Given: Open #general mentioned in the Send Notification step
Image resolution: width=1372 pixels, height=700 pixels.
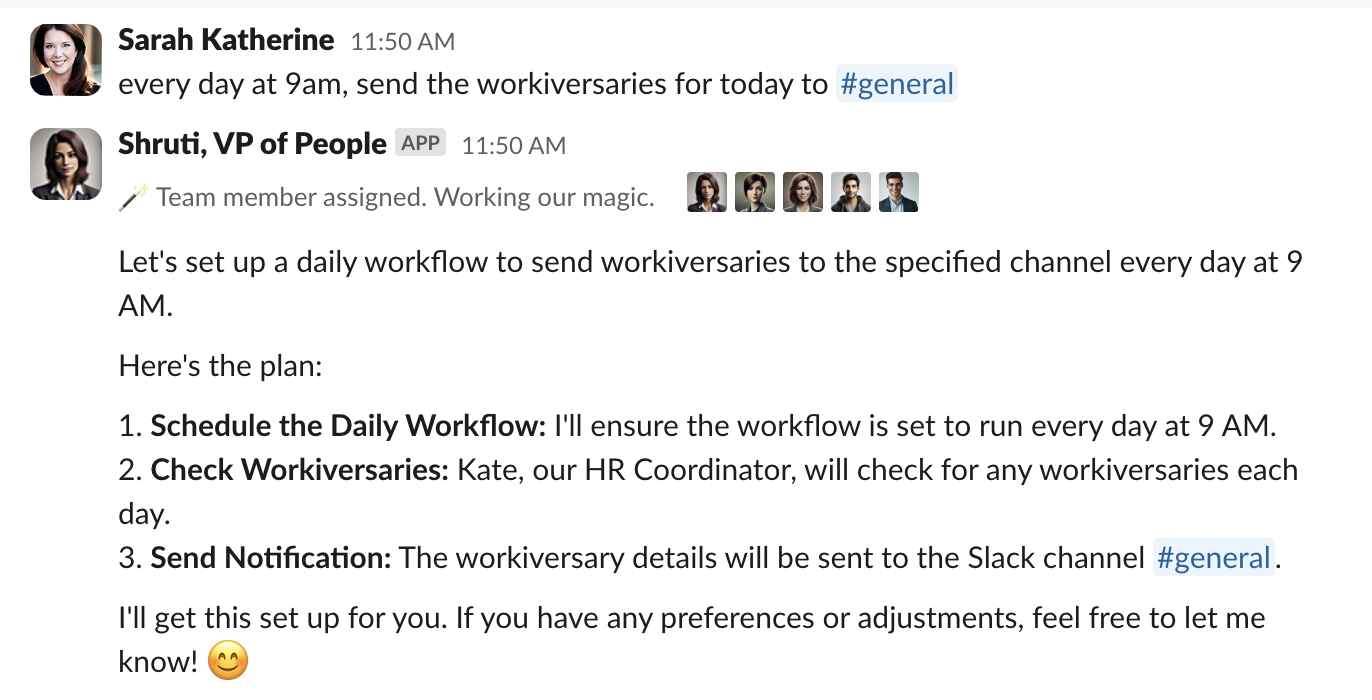Looking at the screenshot, I should coord(1214,558).
